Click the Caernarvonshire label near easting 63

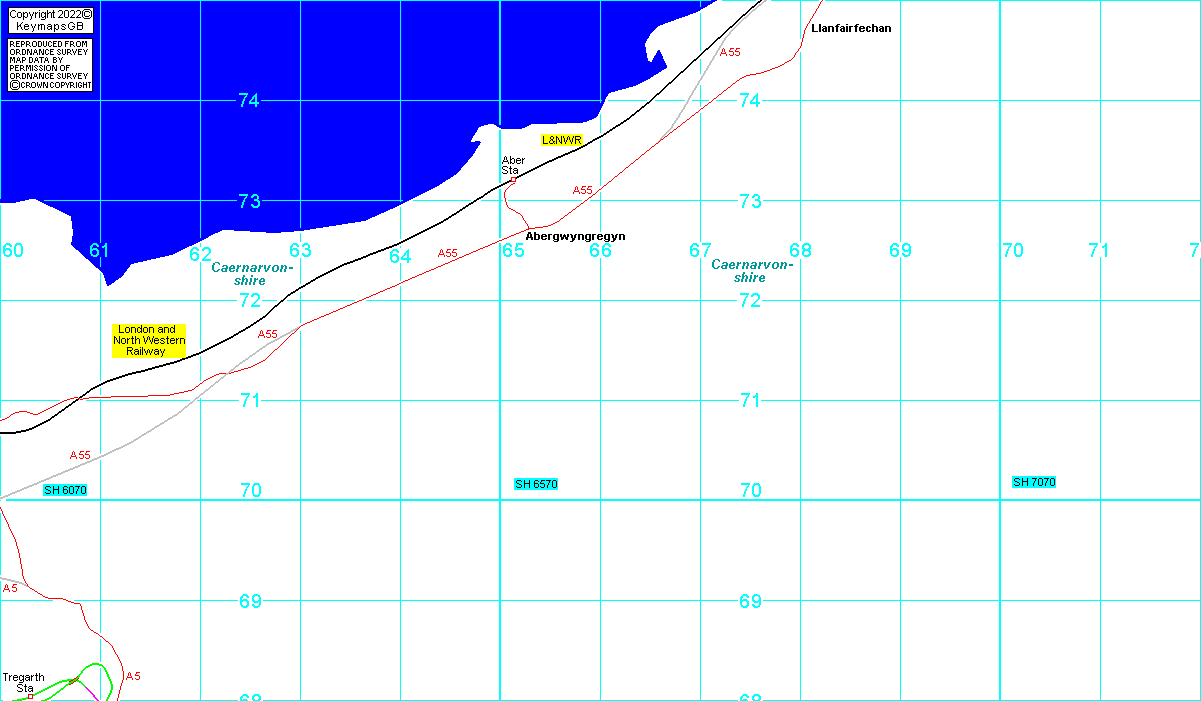click(252, 274)
